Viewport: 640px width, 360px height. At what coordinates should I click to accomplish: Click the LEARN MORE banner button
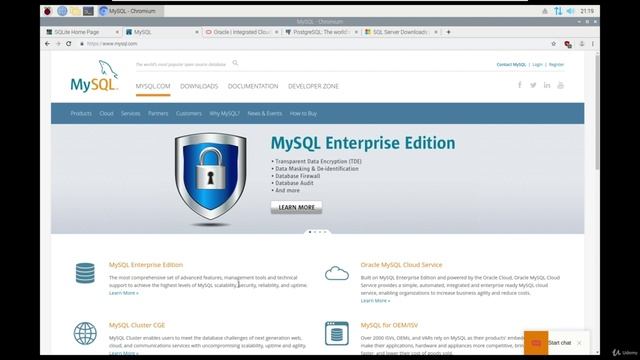click(296, 207)
